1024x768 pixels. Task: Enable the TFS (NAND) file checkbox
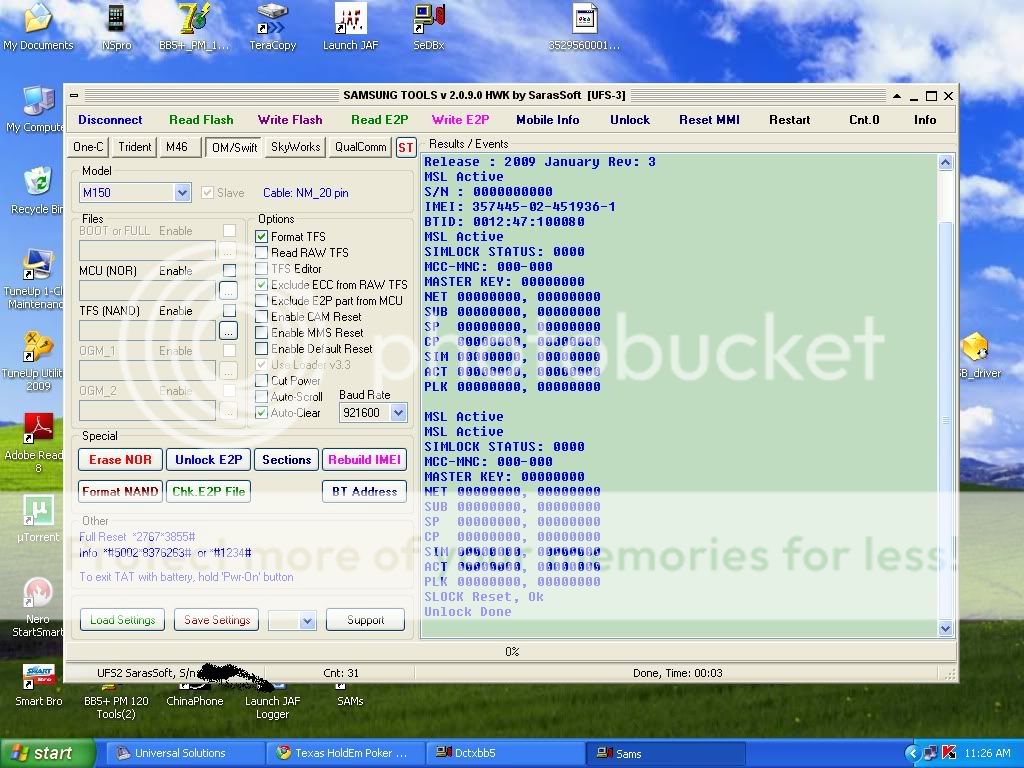(x=229, y=311)
